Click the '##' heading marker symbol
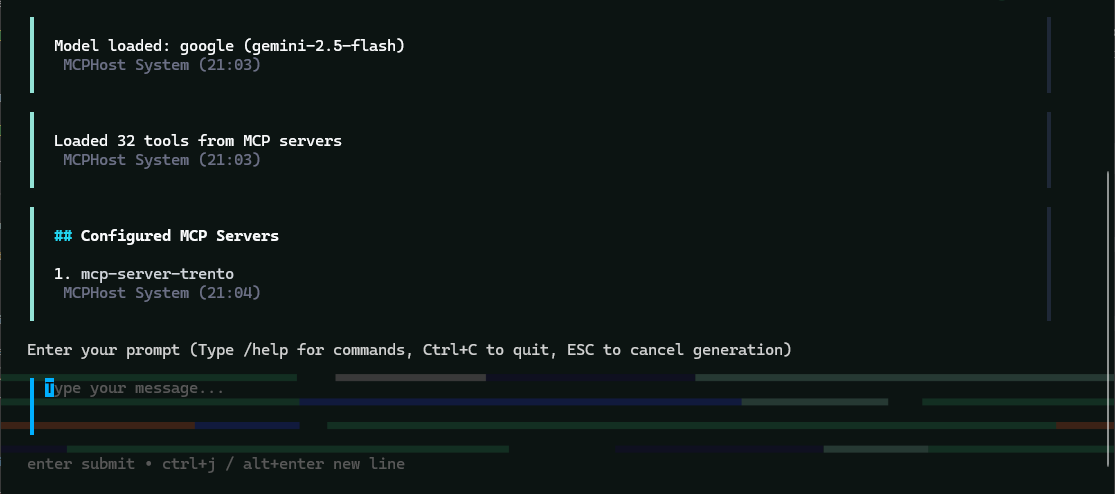The image size is (1115, 494). click(x=62, y=236)
